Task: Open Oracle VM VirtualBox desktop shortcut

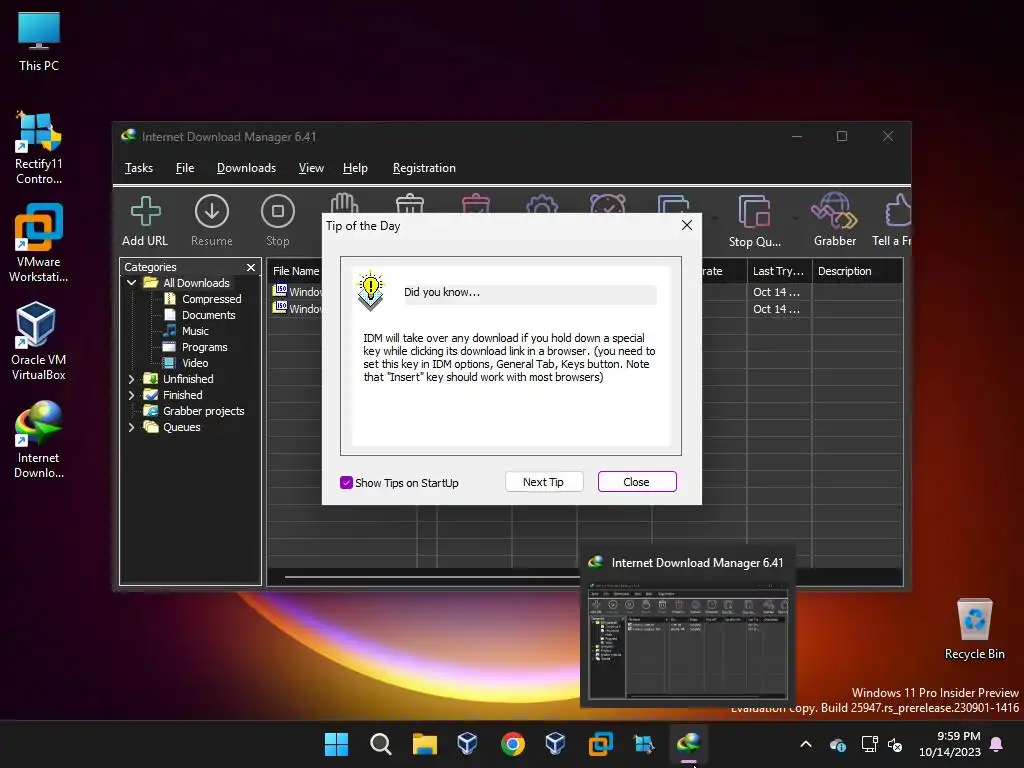Action: pyautogui.click(x=39, y=341)
